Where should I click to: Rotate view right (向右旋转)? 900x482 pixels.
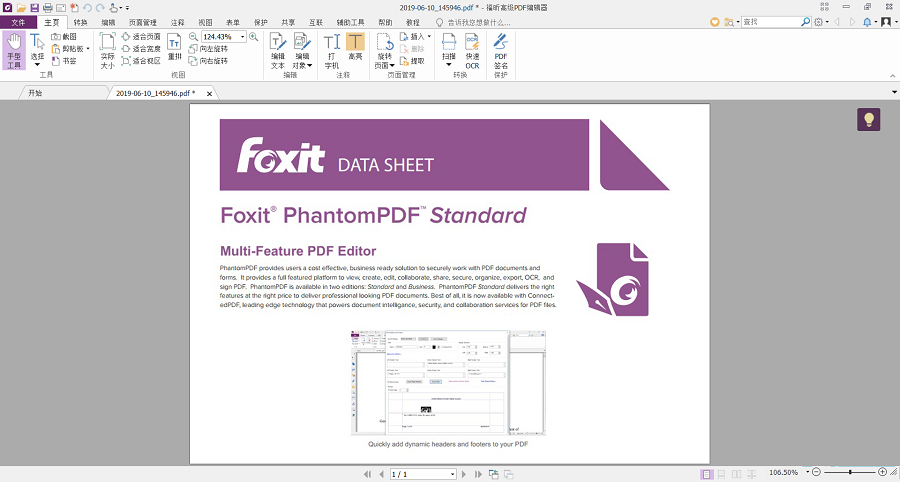click(x=208, y=61)
